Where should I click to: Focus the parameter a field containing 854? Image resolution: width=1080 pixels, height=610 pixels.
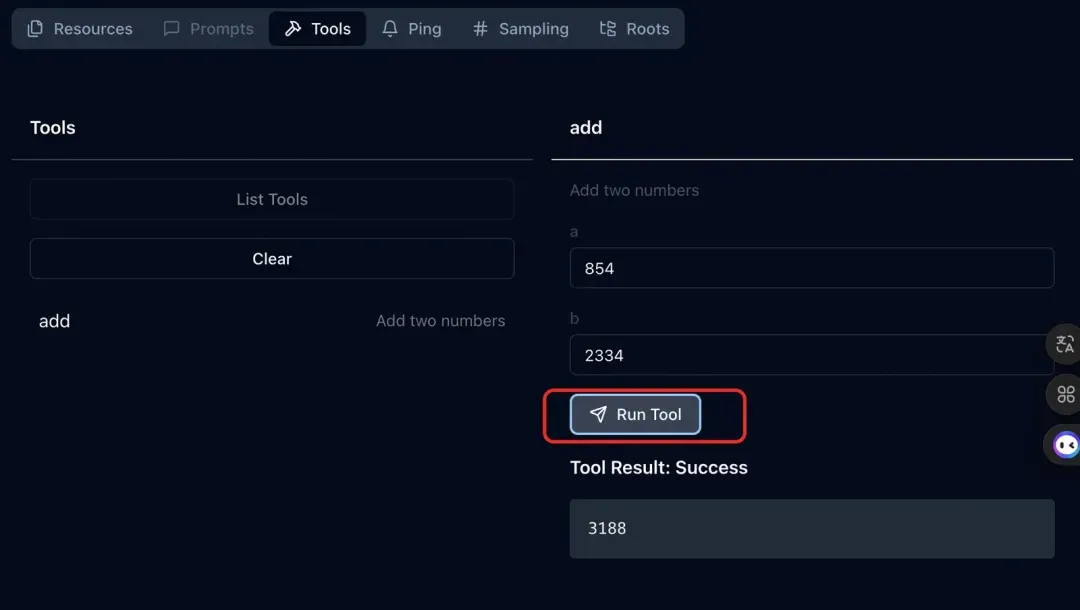[x=811, y=268]
